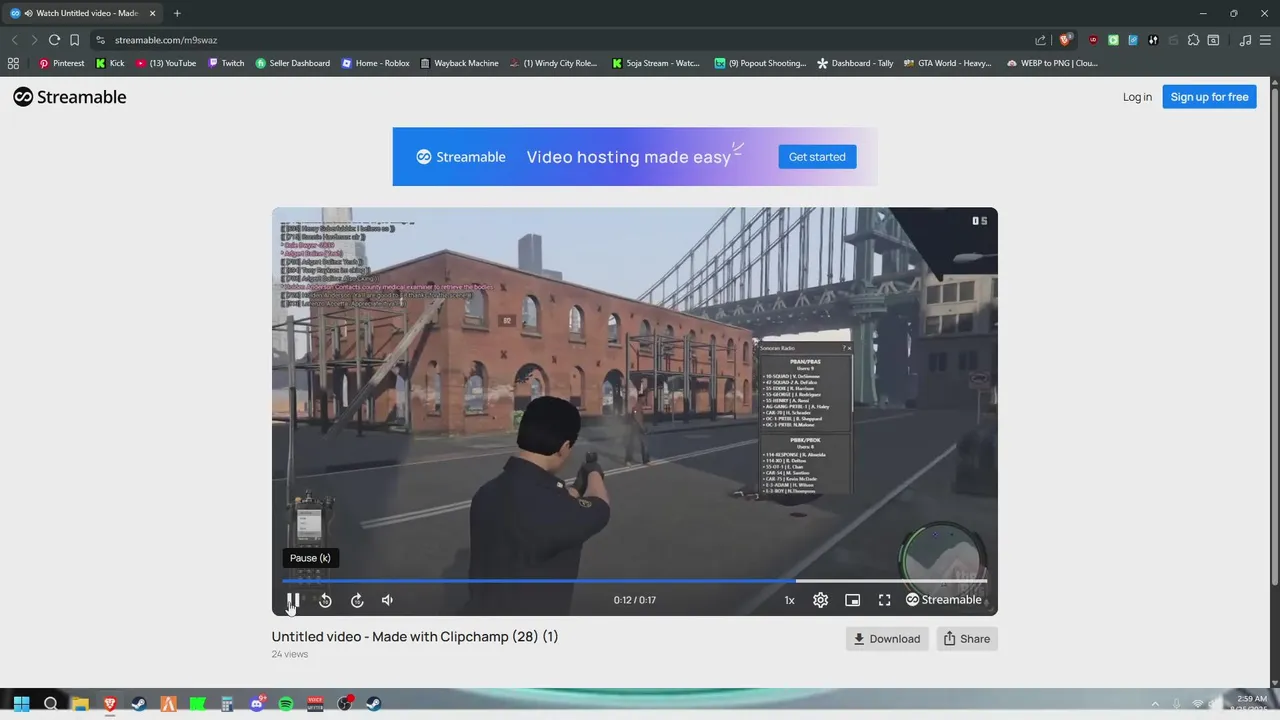1280x720 pixels.
Task: Open the uBlock Origin extension icon
Action: tap(1093, 40)
